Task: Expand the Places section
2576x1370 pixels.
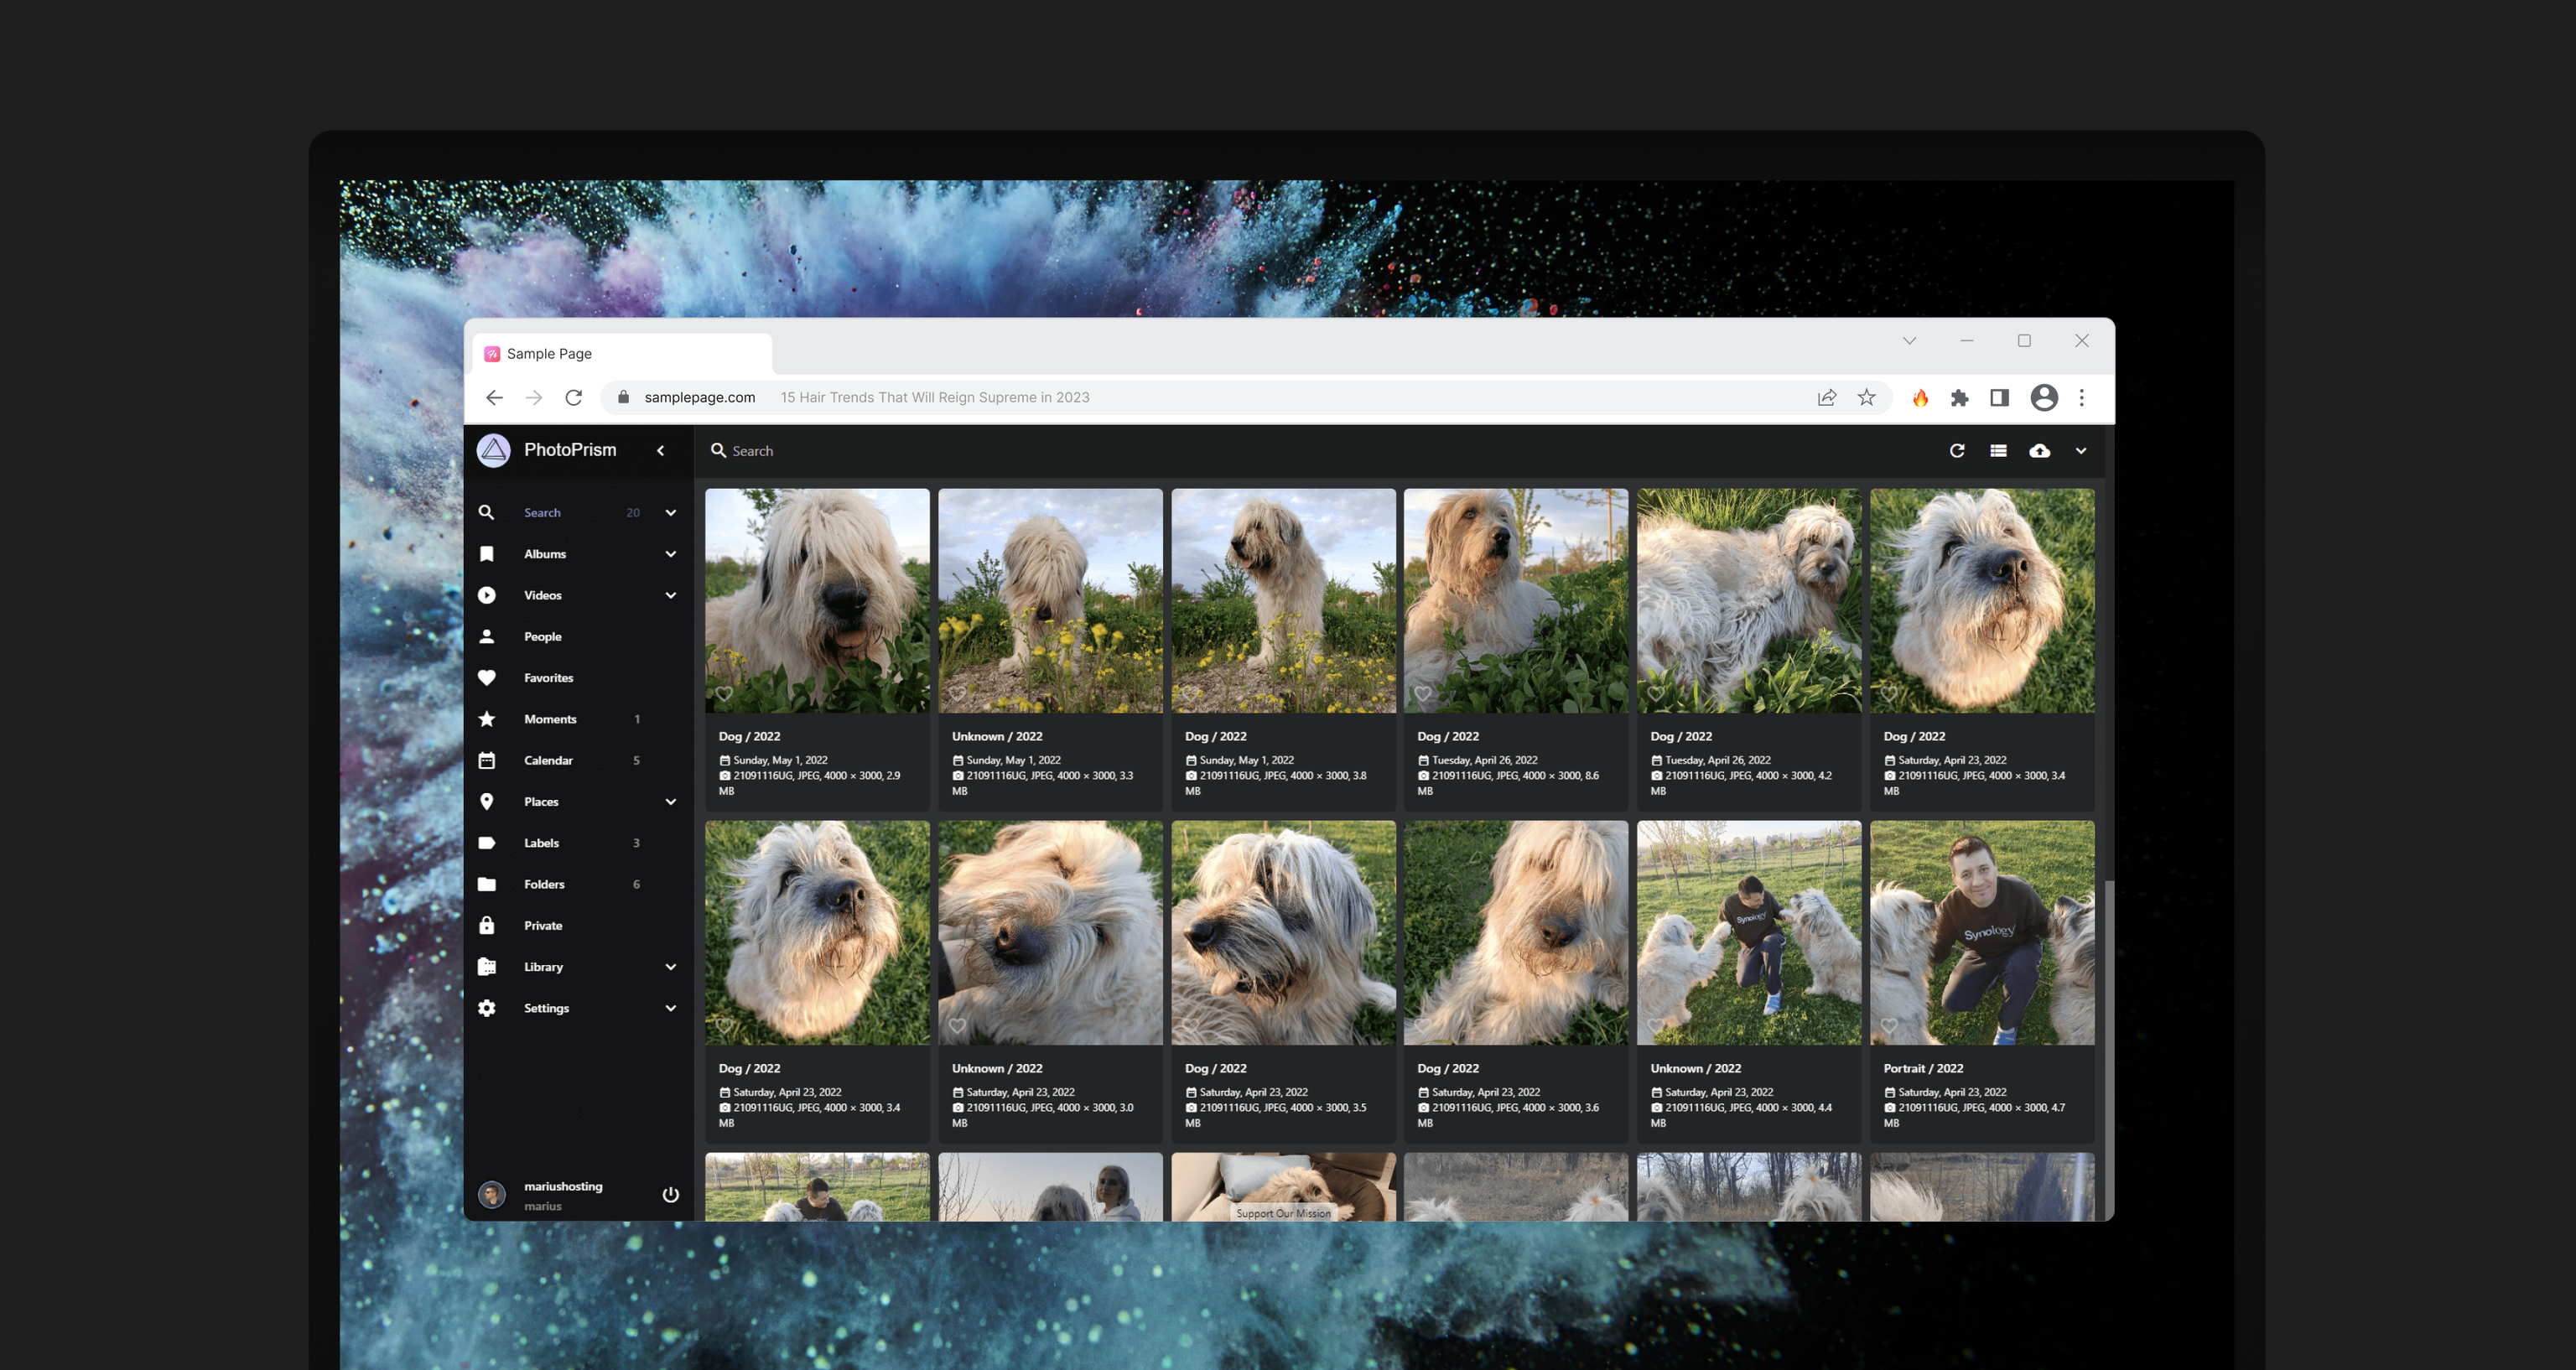Action: [670, 801]
